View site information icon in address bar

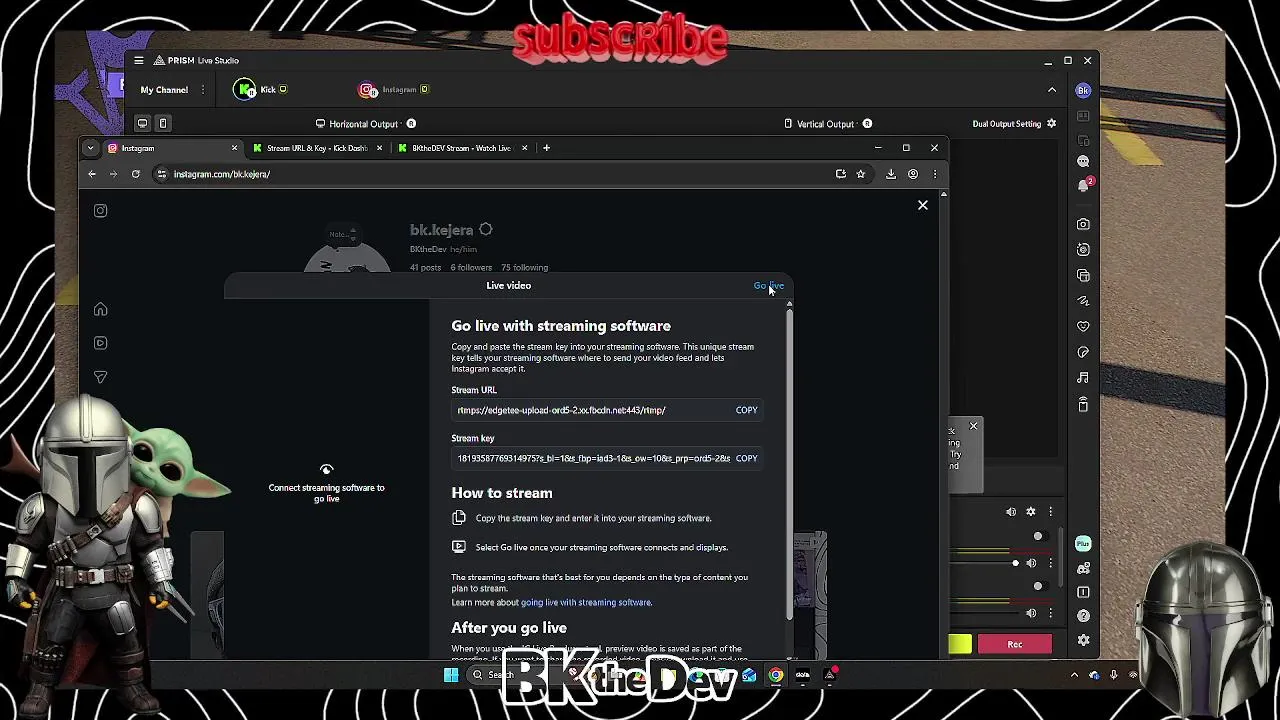coord(161,174)
